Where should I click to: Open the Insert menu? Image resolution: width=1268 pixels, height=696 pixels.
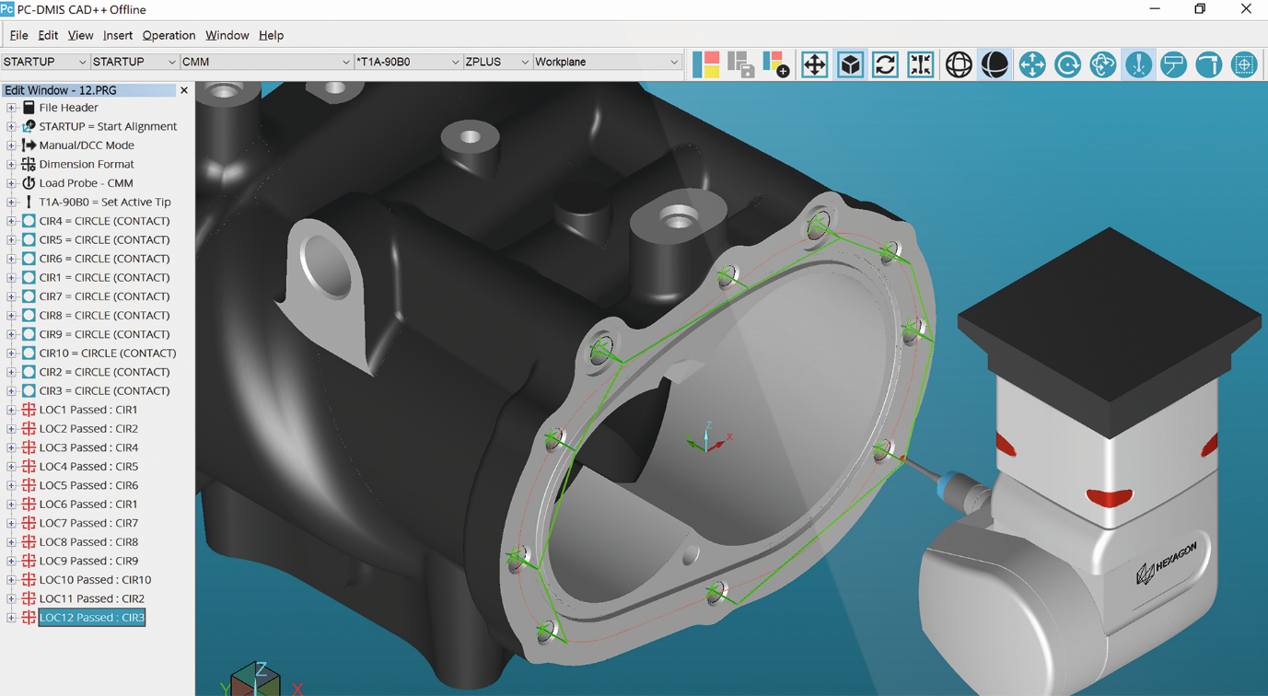(x=117, y=35)
